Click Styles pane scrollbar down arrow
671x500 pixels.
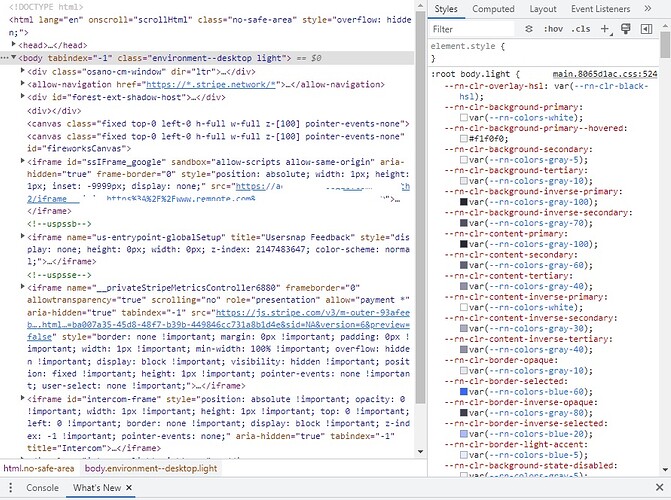click(x=665, y=470)
